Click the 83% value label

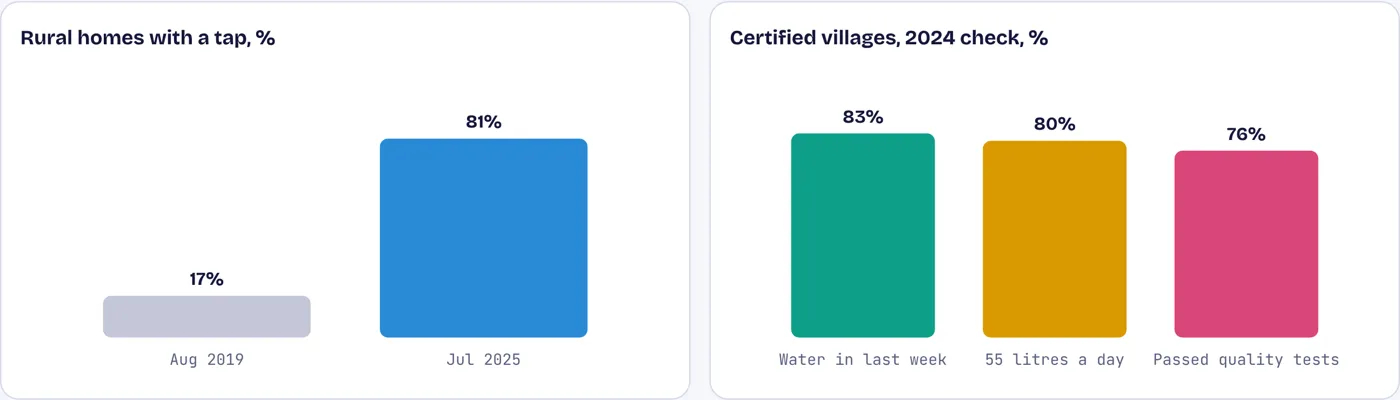(863, 117)
